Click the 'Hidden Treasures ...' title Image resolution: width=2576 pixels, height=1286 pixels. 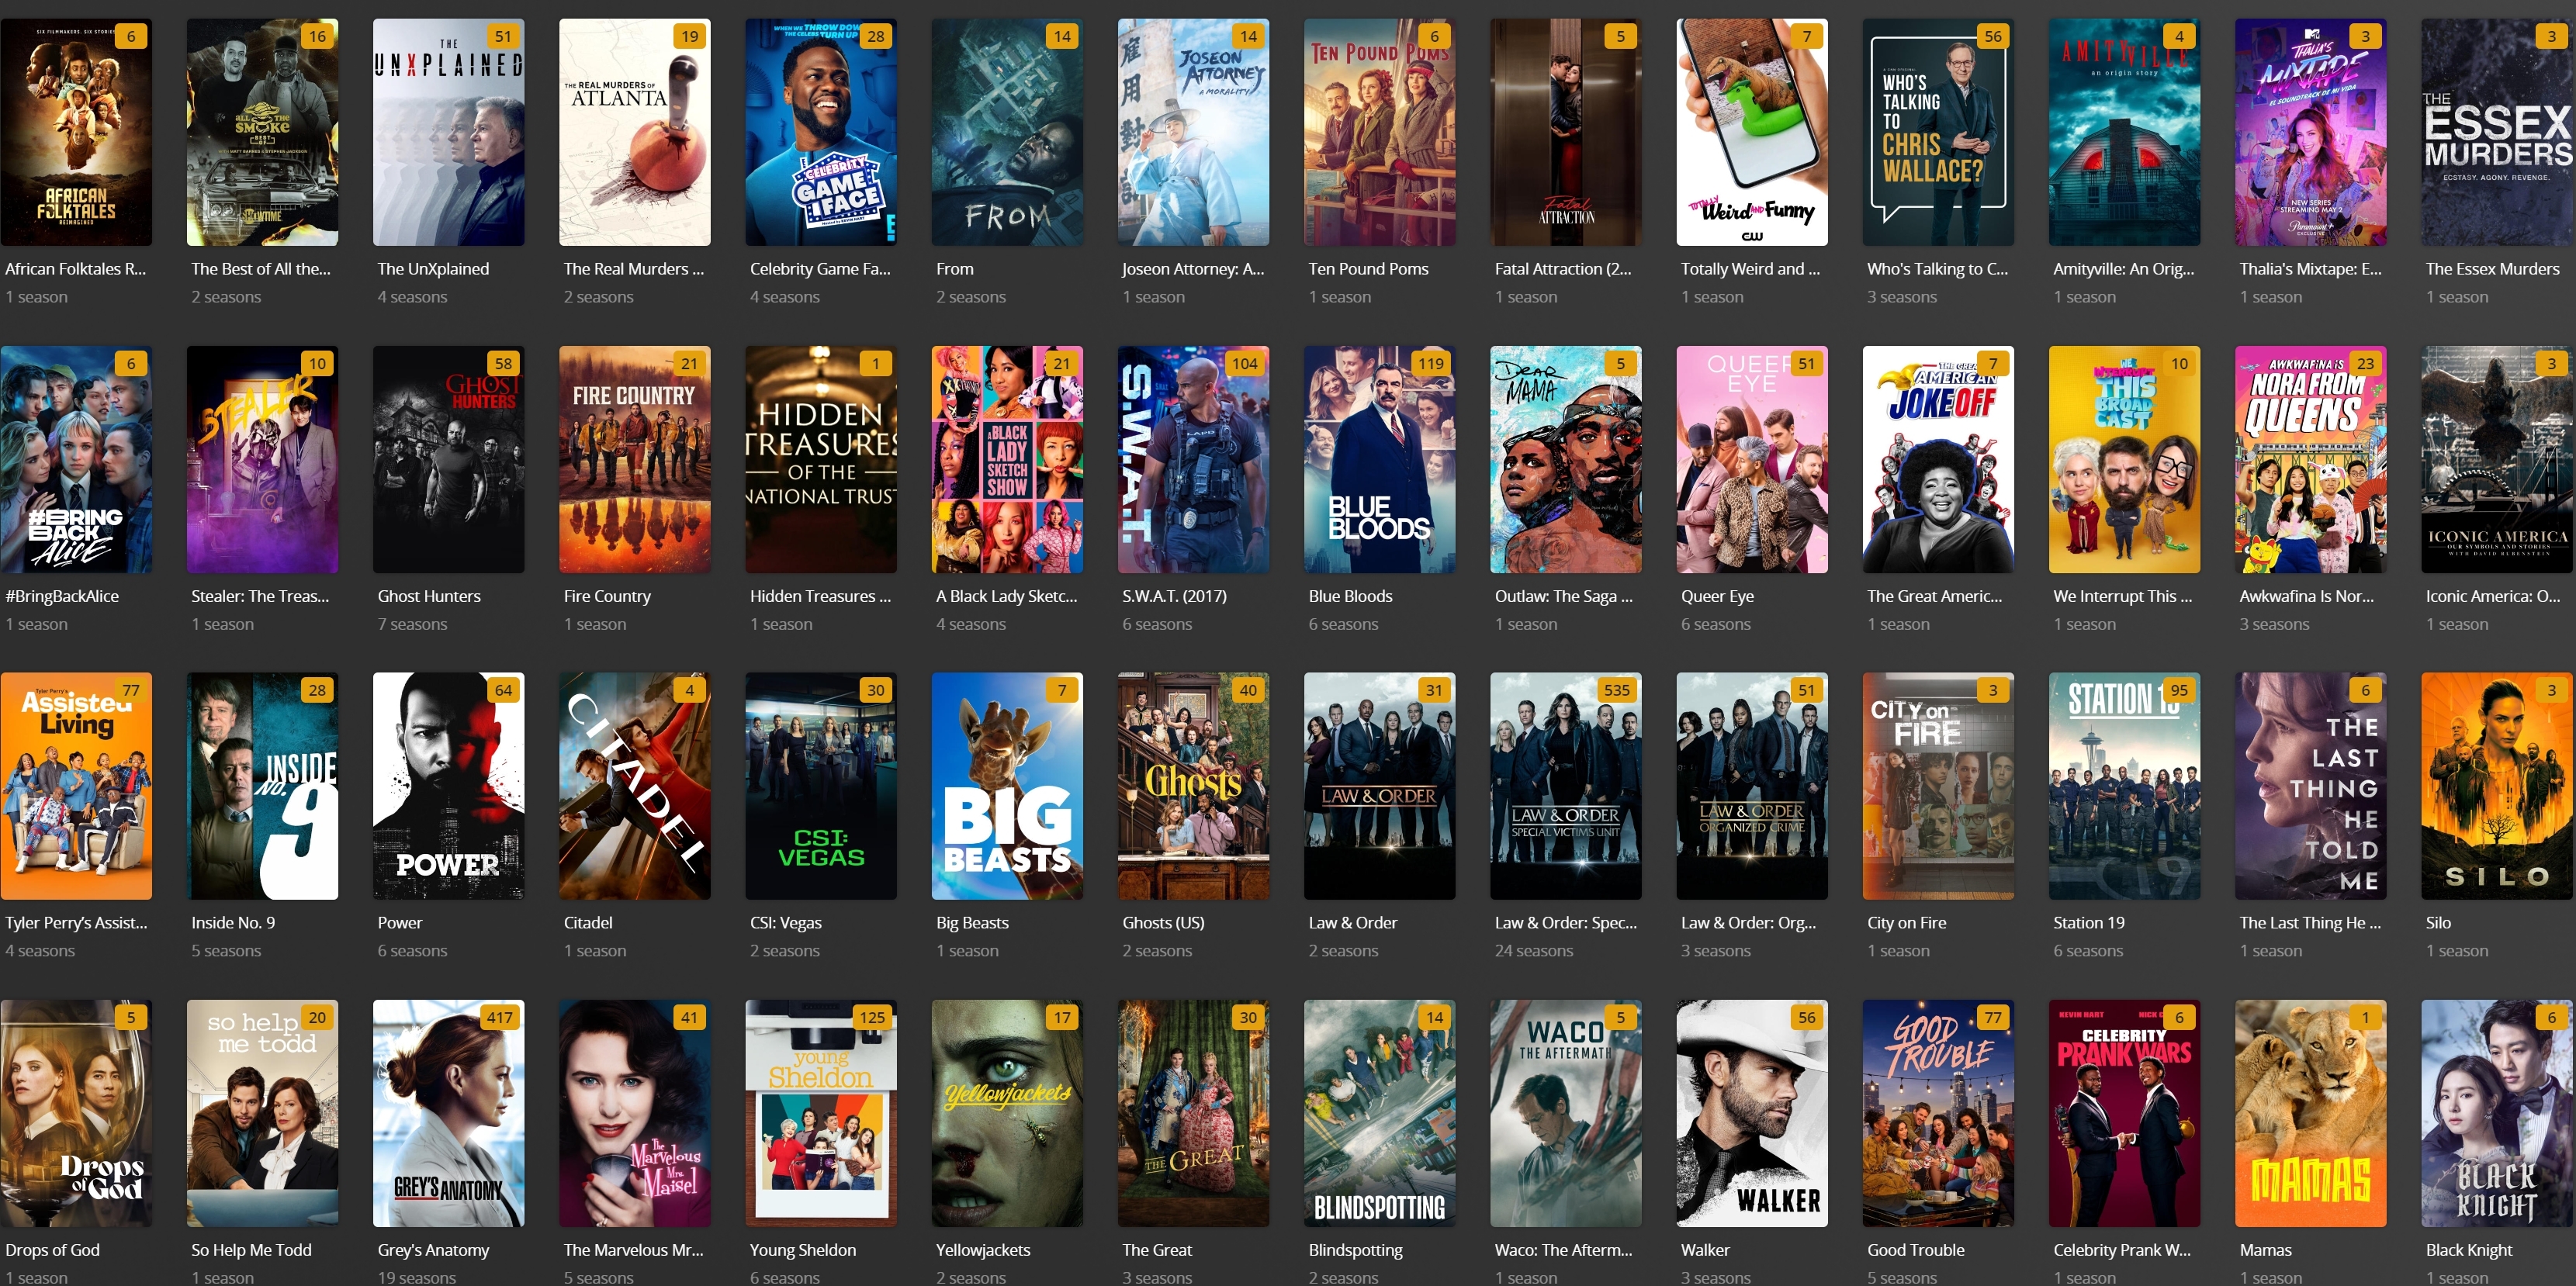(820, 596)
